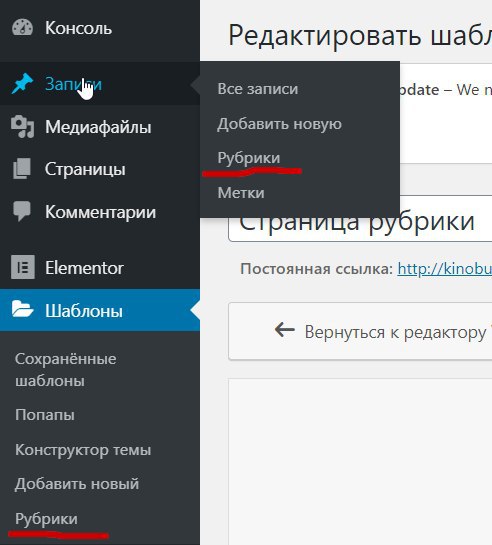Choose Все записи from the flyout

point(257,89)
